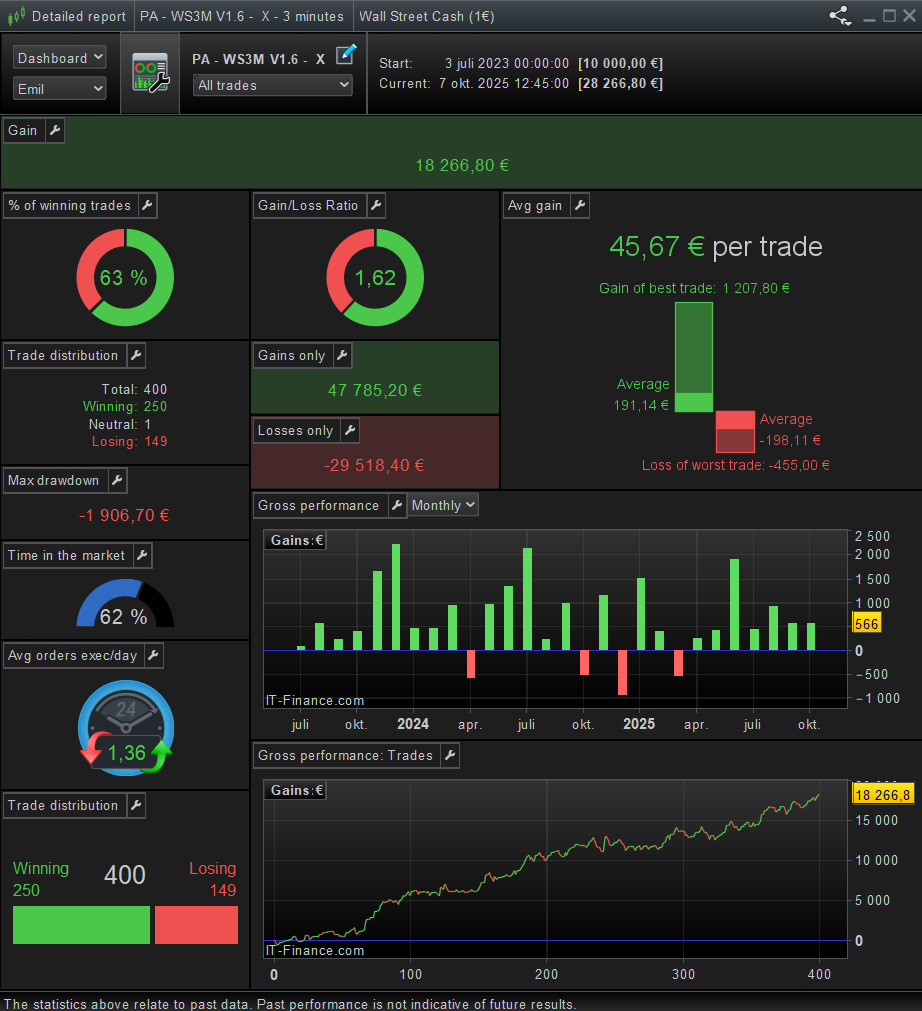Viewport: 922px width, 1011px height.
Task: Open the All trades filter dropdown
Action: click(273, 86)
